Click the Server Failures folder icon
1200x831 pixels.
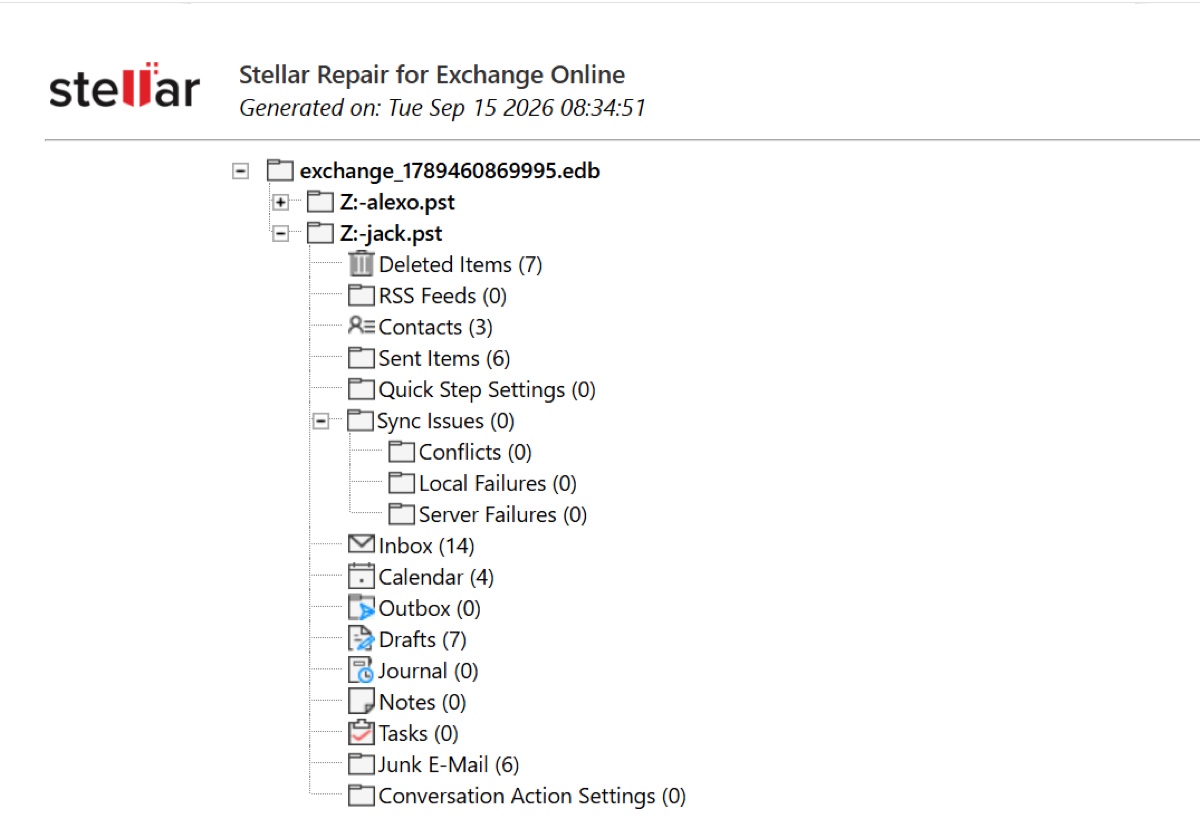[402, 514]
